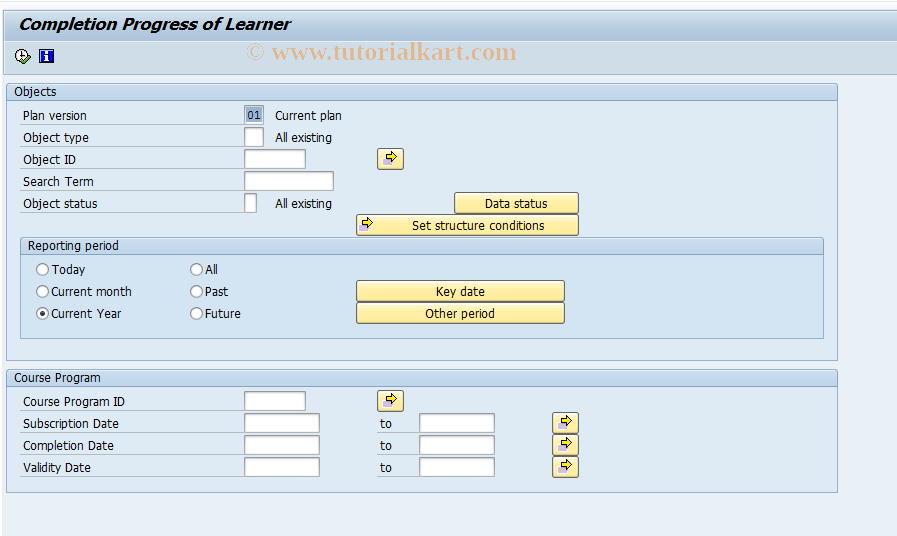Click Set structure conditions button
897x536 pixels.
pos(467,225)
